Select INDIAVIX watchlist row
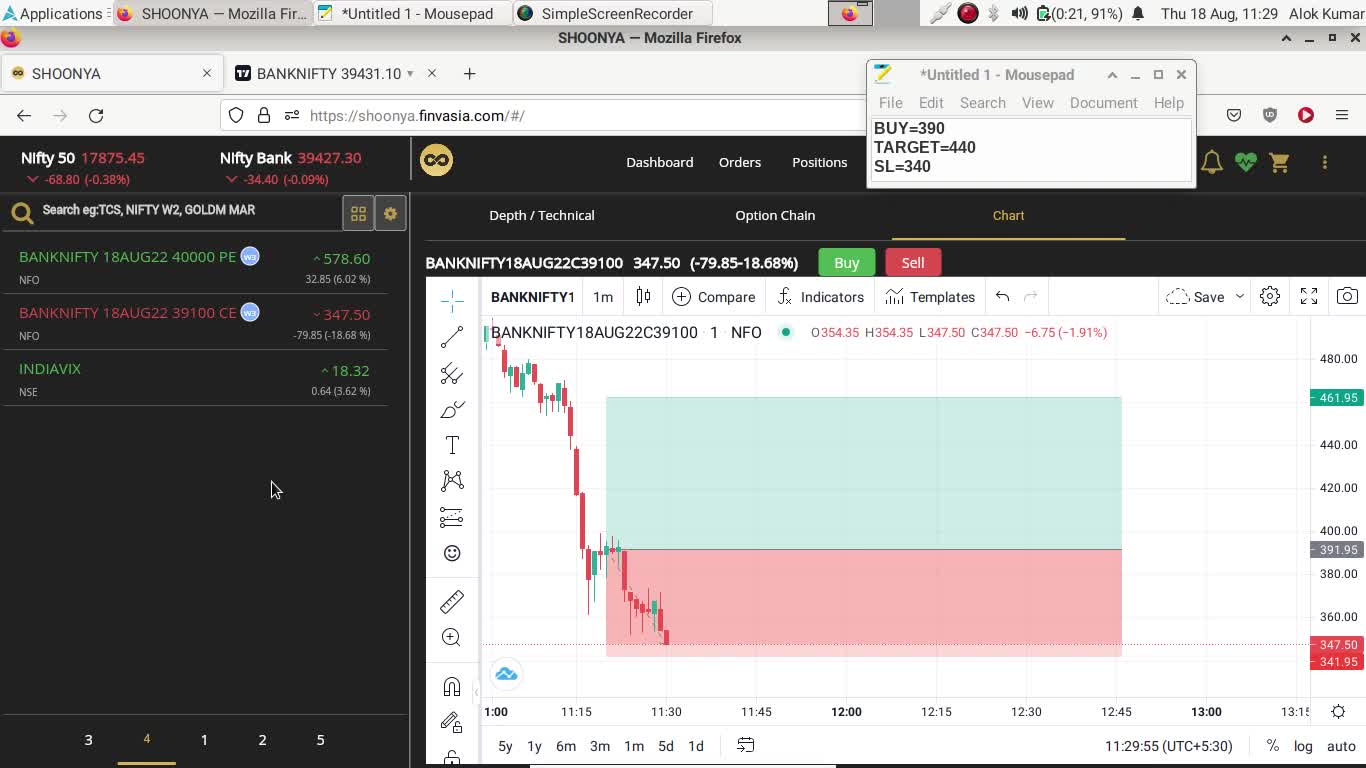1366x768 pixels. pyautogui.click(x=195, y=379)
